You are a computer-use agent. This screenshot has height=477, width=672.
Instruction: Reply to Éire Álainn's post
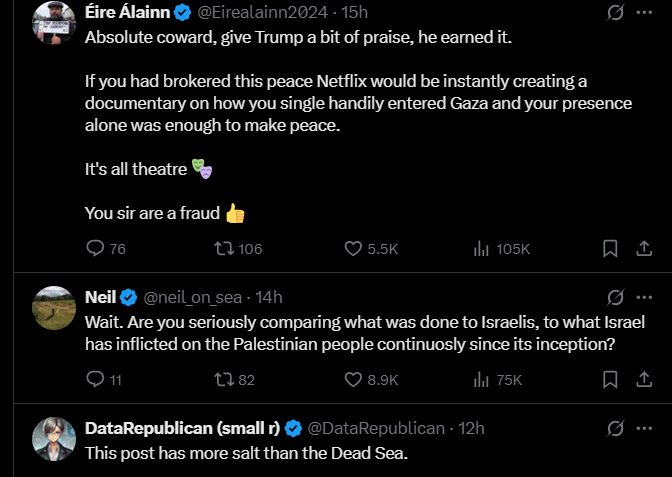[x=96, y=249]
